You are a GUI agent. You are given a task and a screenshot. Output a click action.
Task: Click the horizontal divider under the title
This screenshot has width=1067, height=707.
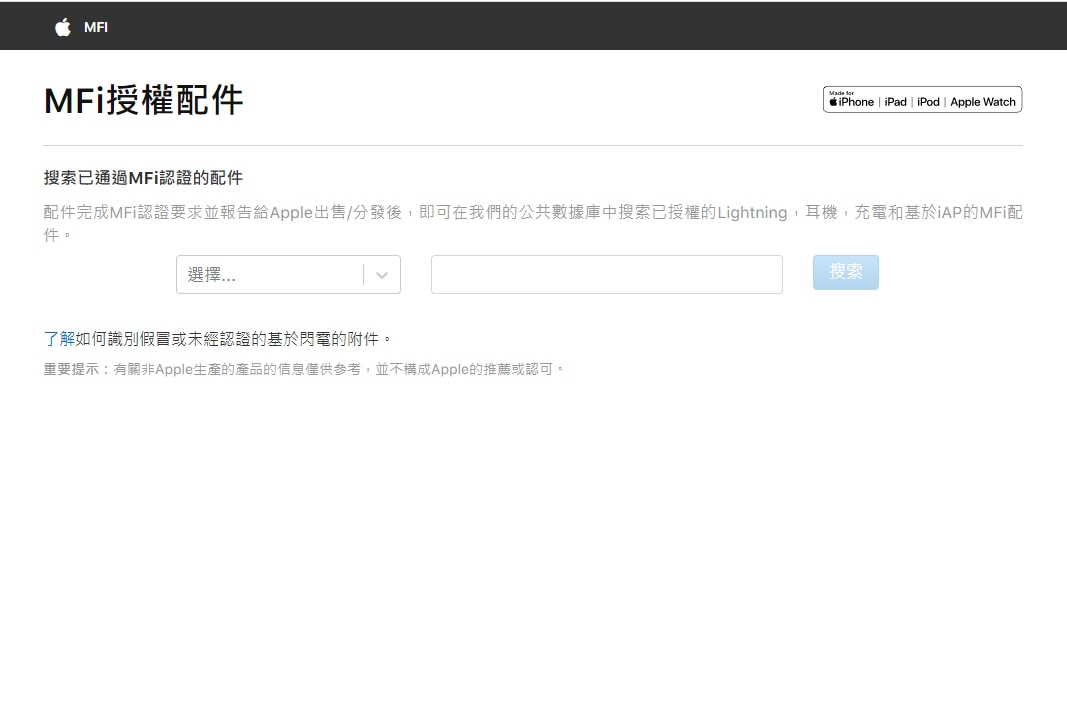(x=533, y=145)
